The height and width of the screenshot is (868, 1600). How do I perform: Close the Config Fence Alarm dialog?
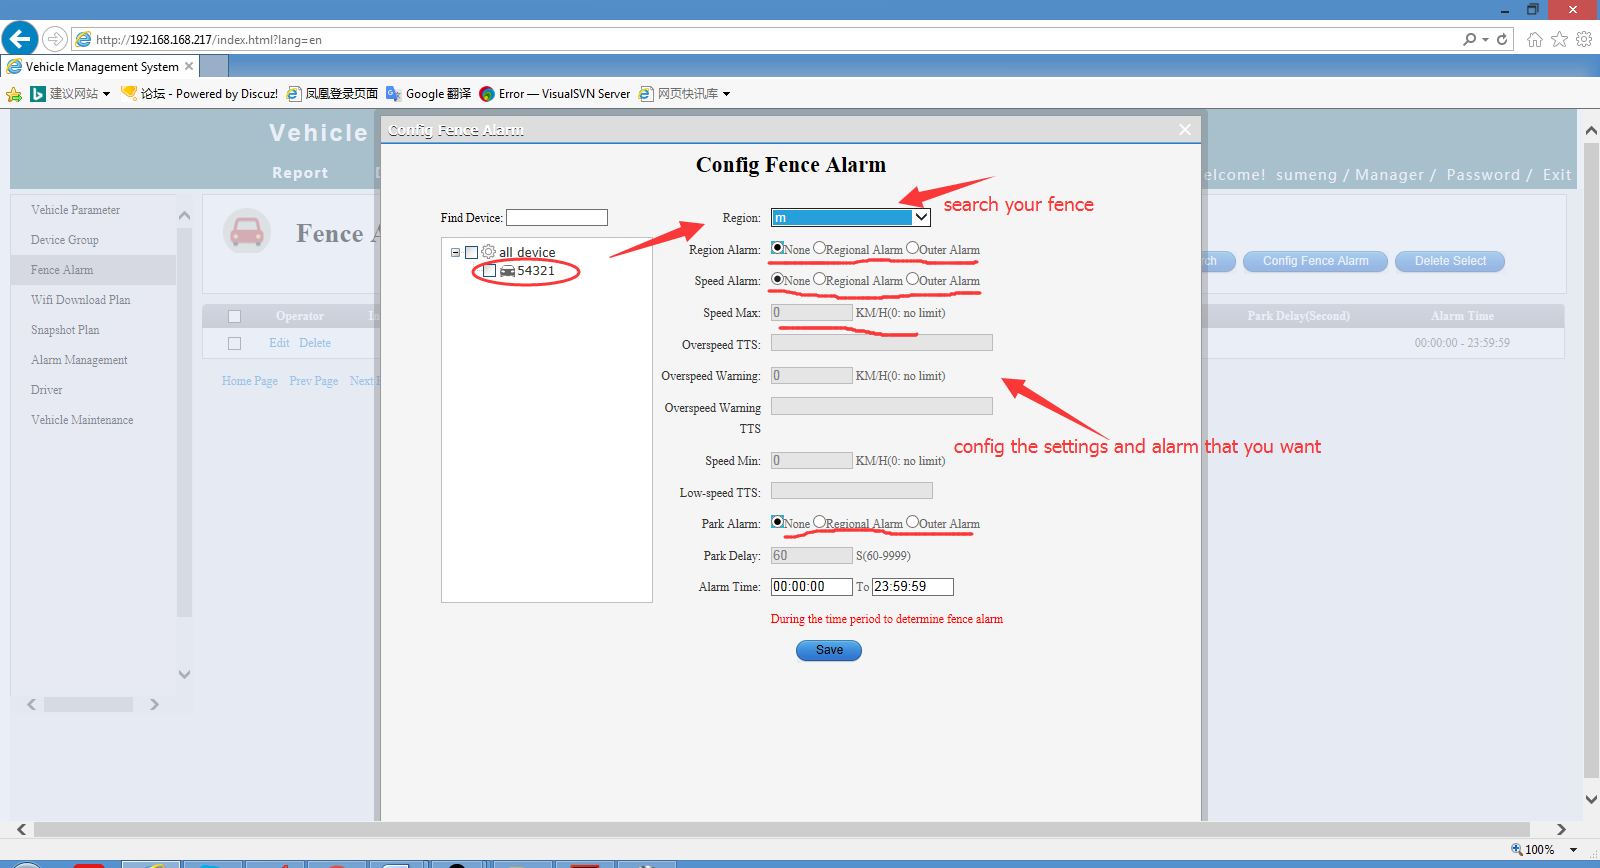click(1185, 129)
